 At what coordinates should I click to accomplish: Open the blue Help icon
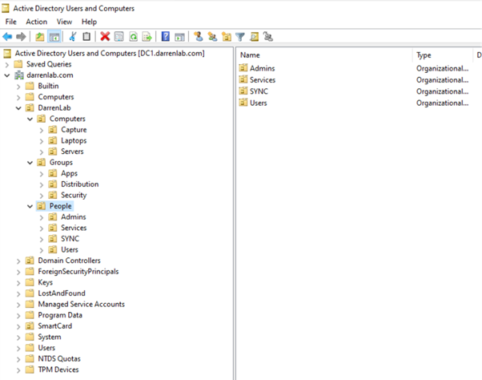[165, 37]
